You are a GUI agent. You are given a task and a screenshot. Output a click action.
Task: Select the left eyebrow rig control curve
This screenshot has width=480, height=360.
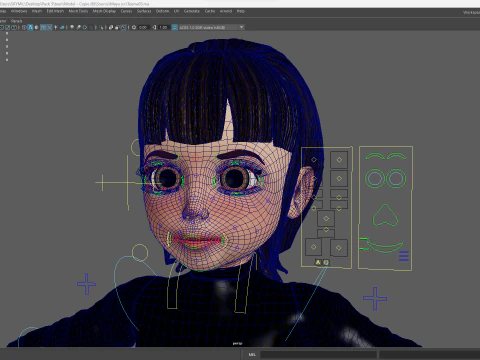tap(375, 156)
